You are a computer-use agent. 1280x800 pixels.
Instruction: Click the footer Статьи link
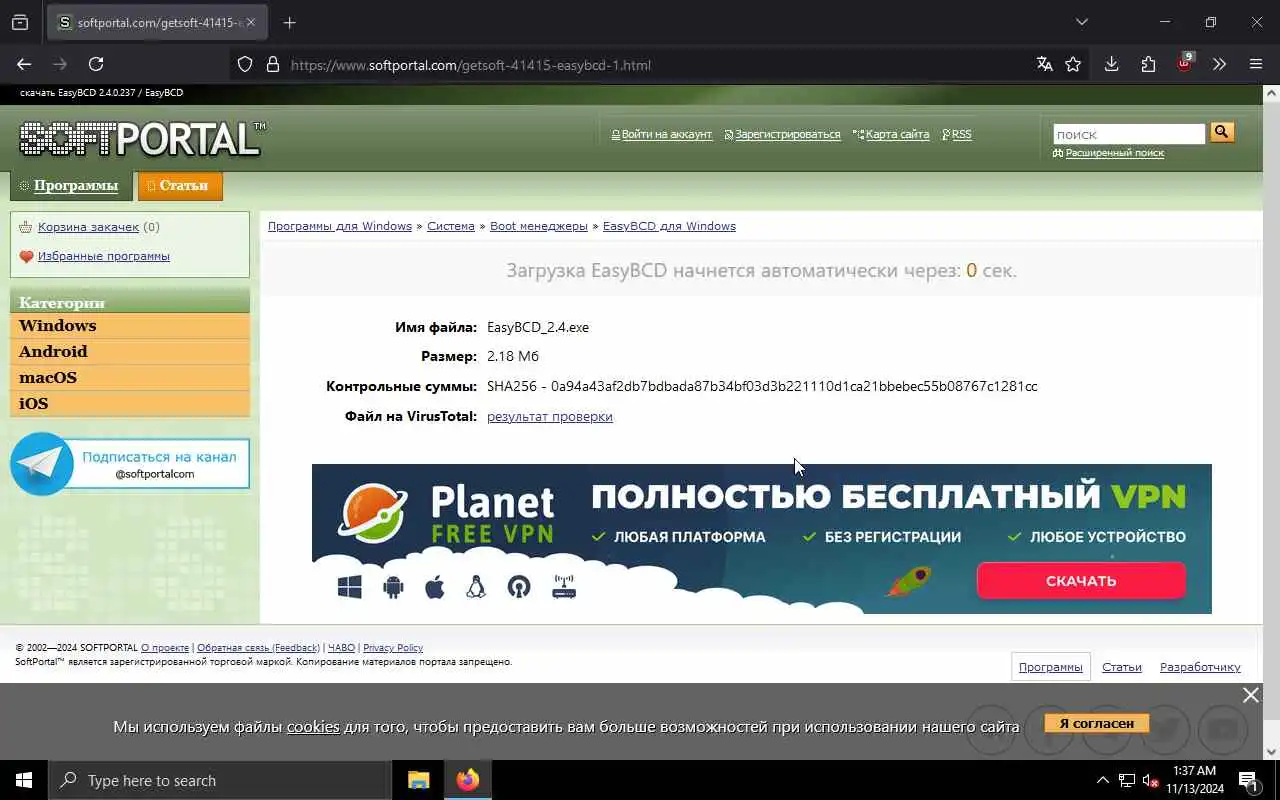(1122, 667)
